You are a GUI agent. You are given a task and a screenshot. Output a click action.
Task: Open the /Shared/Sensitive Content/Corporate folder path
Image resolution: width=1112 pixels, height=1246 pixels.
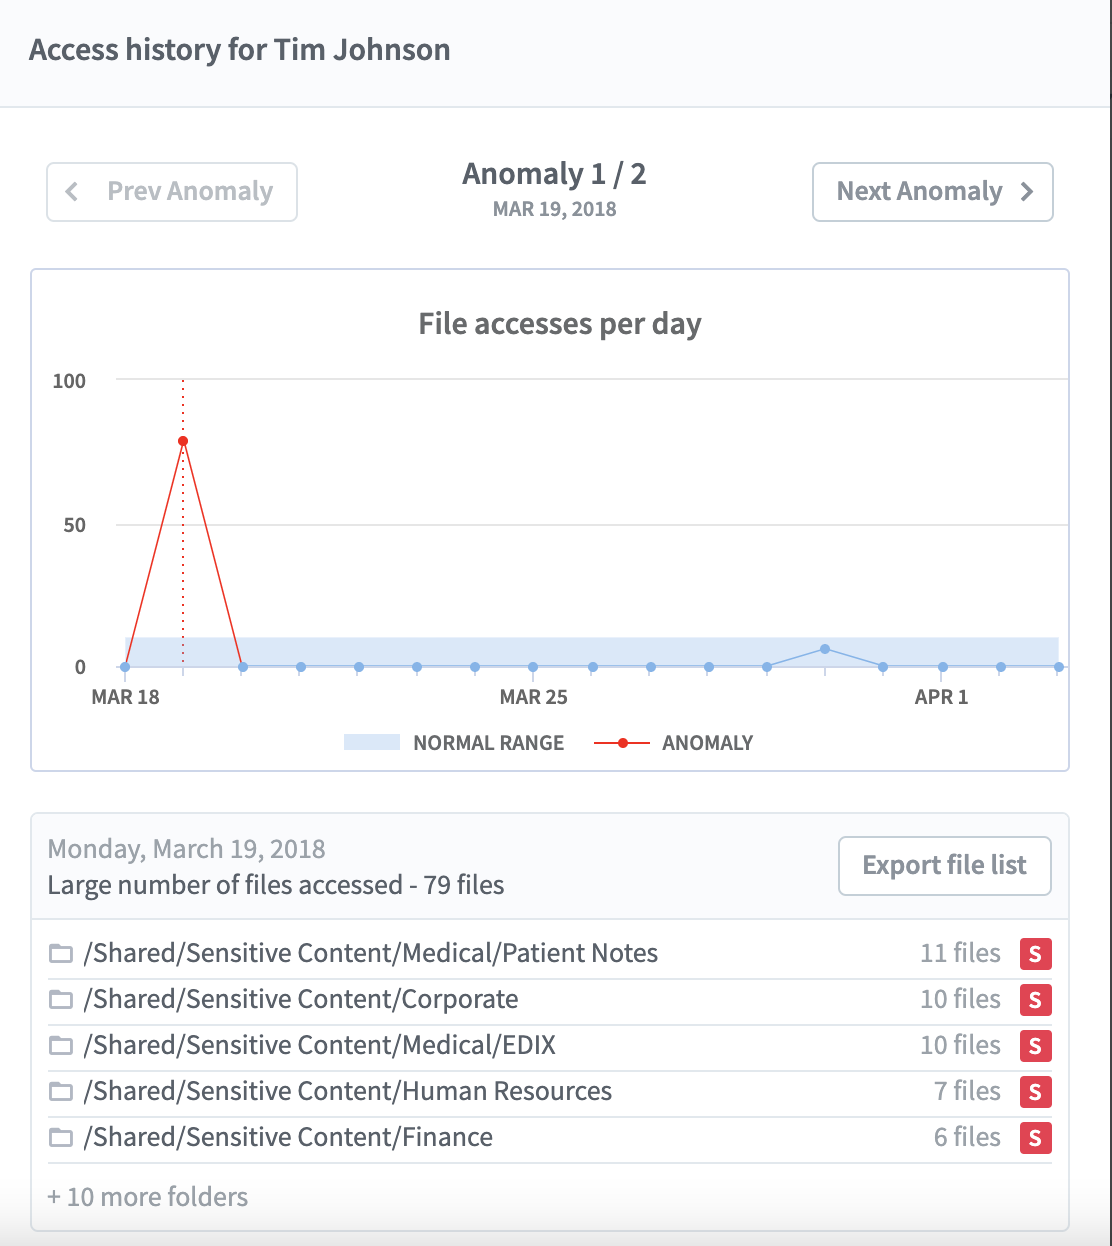301,1000
